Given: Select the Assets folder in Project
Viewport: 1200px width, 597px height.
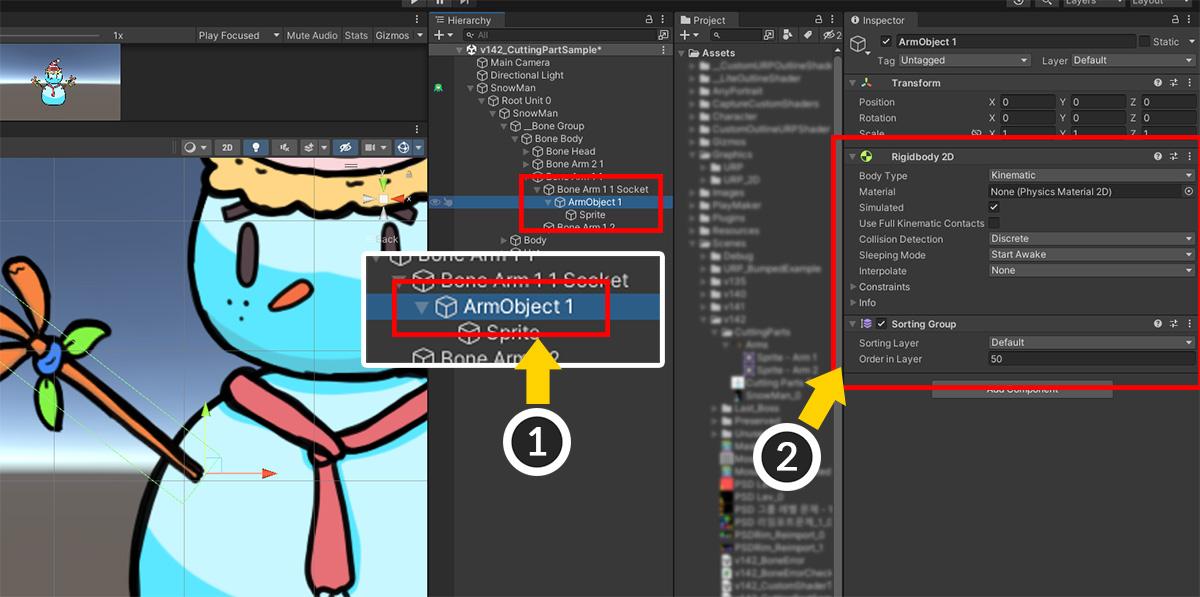Looking at the screenshot, I should pos(718,53).
